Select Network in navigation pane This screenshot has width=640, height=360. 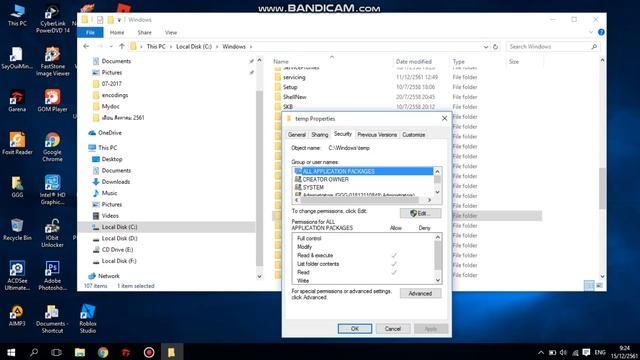tap(109, 276)
